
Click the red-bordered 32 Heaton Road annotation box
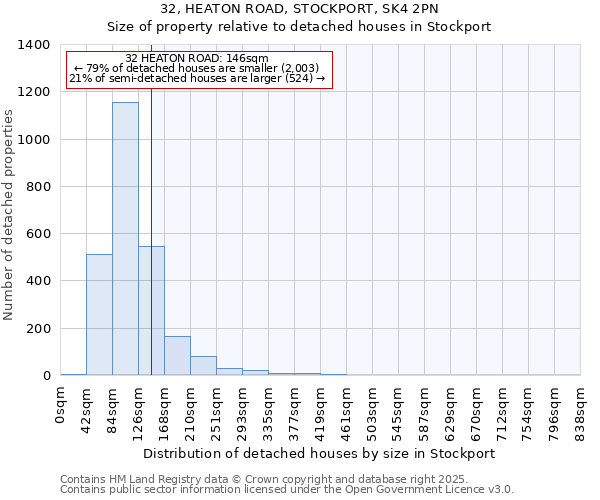[x=197, y=68]
